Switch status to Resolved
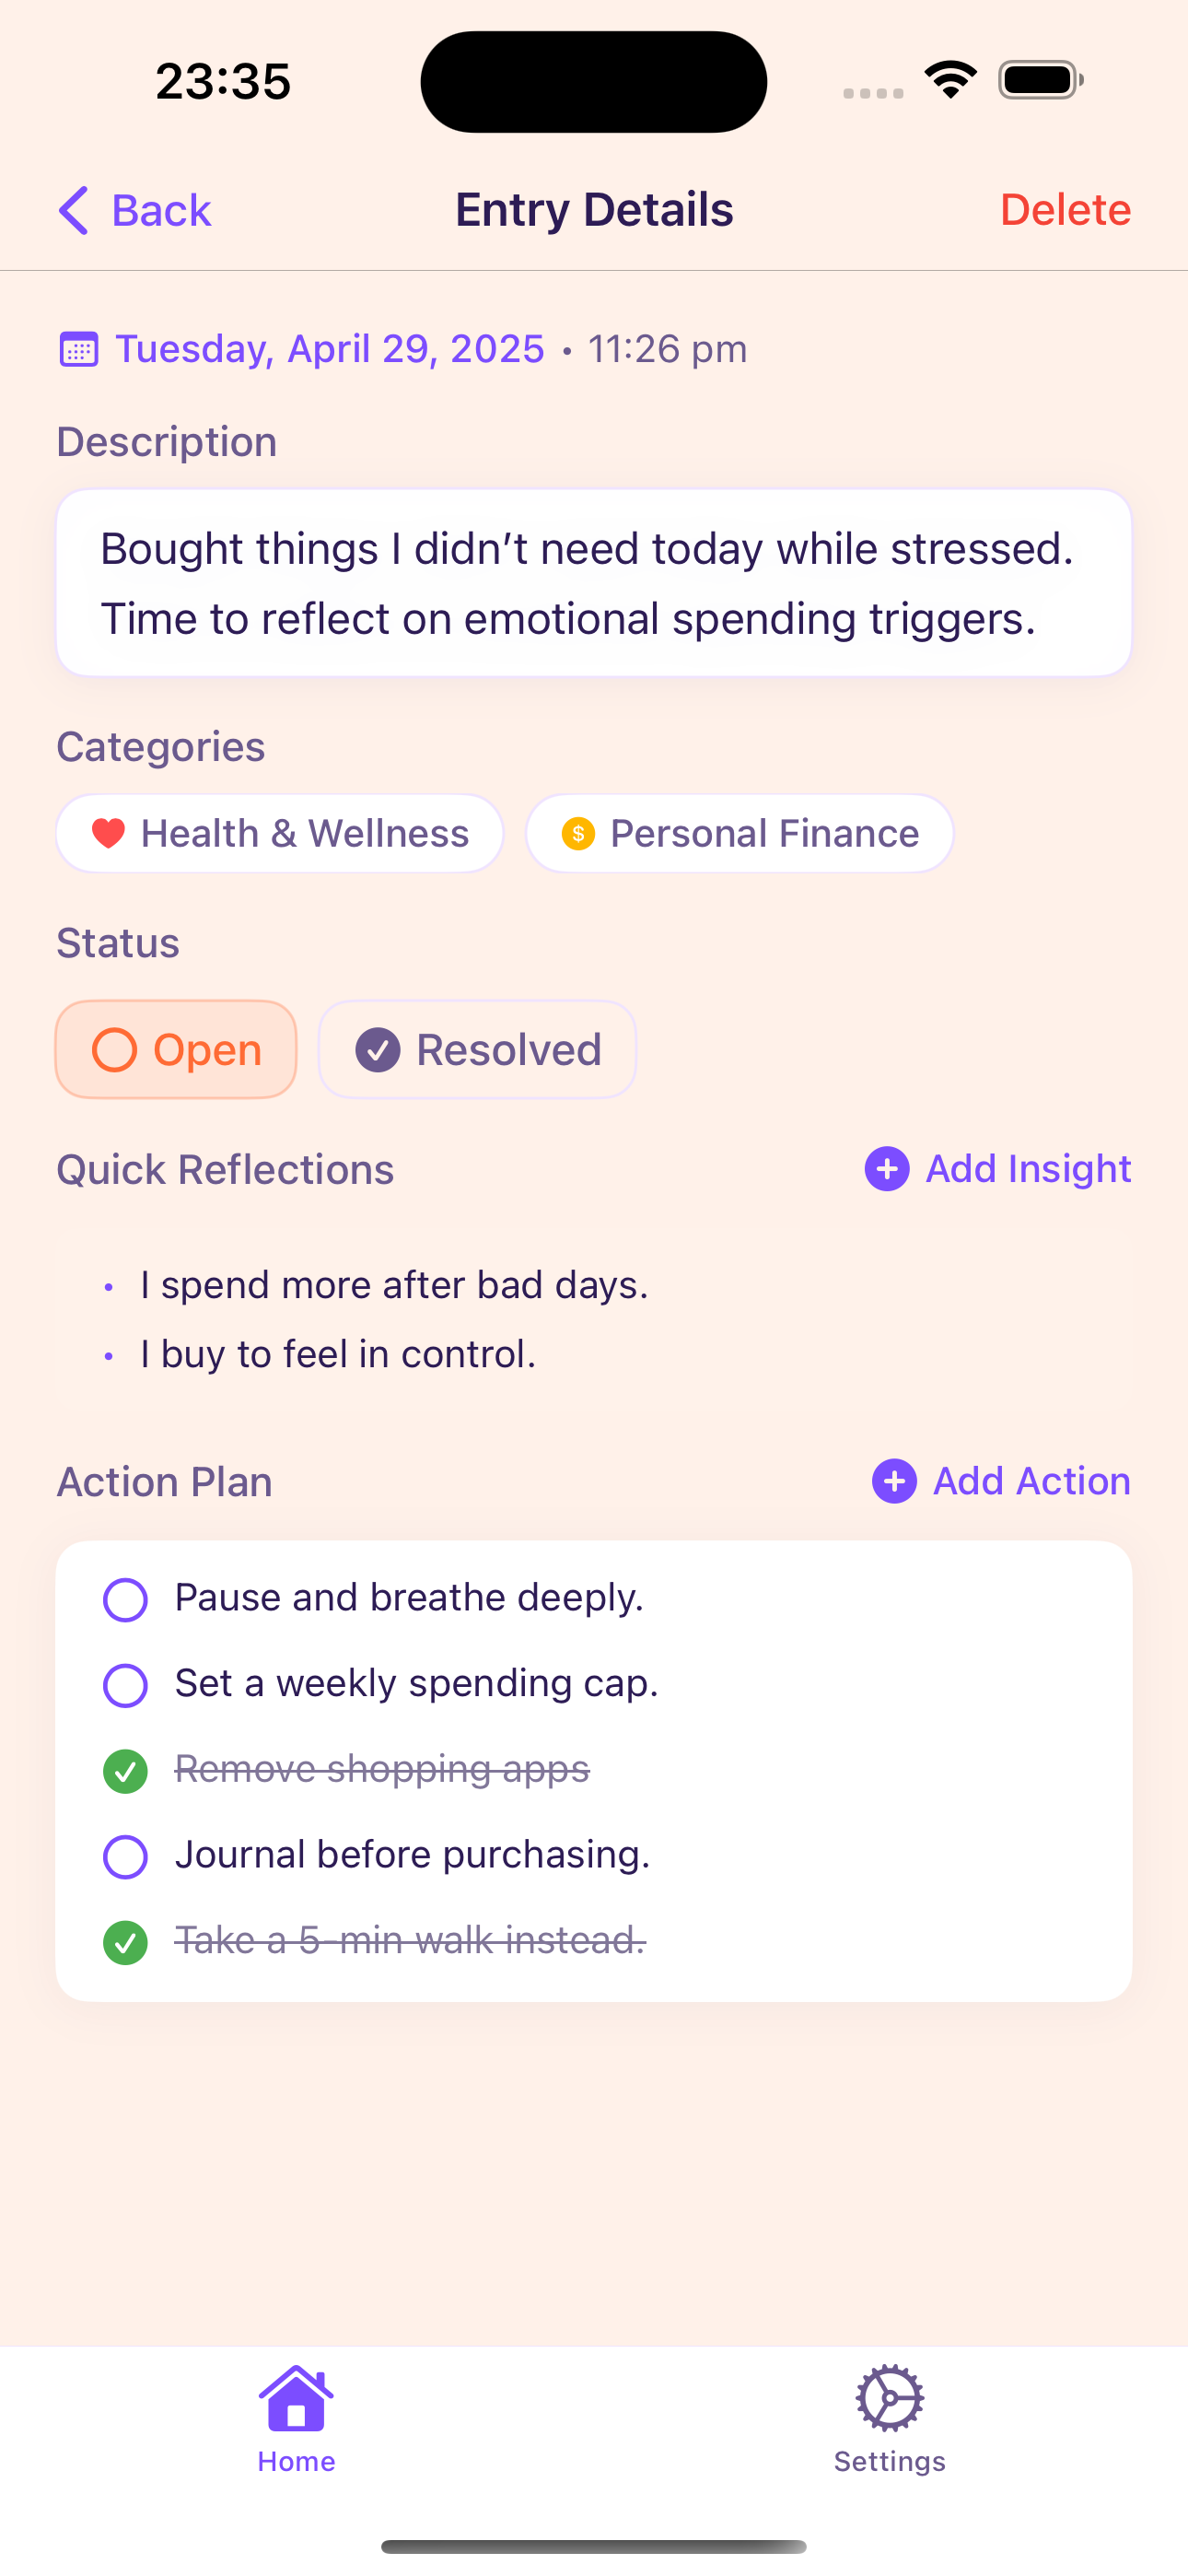The width and height of the screenshot is (1188, 2576). 477,1049
